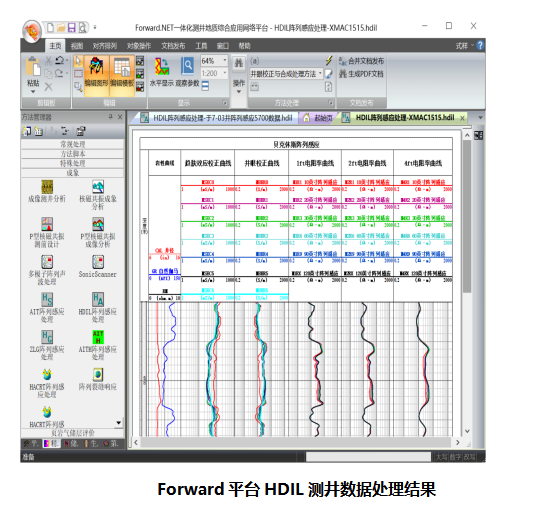Viewport: 551px width, 505px height.
Task: Open quick access toolbar customize arrow
Action: pos(95,27)
